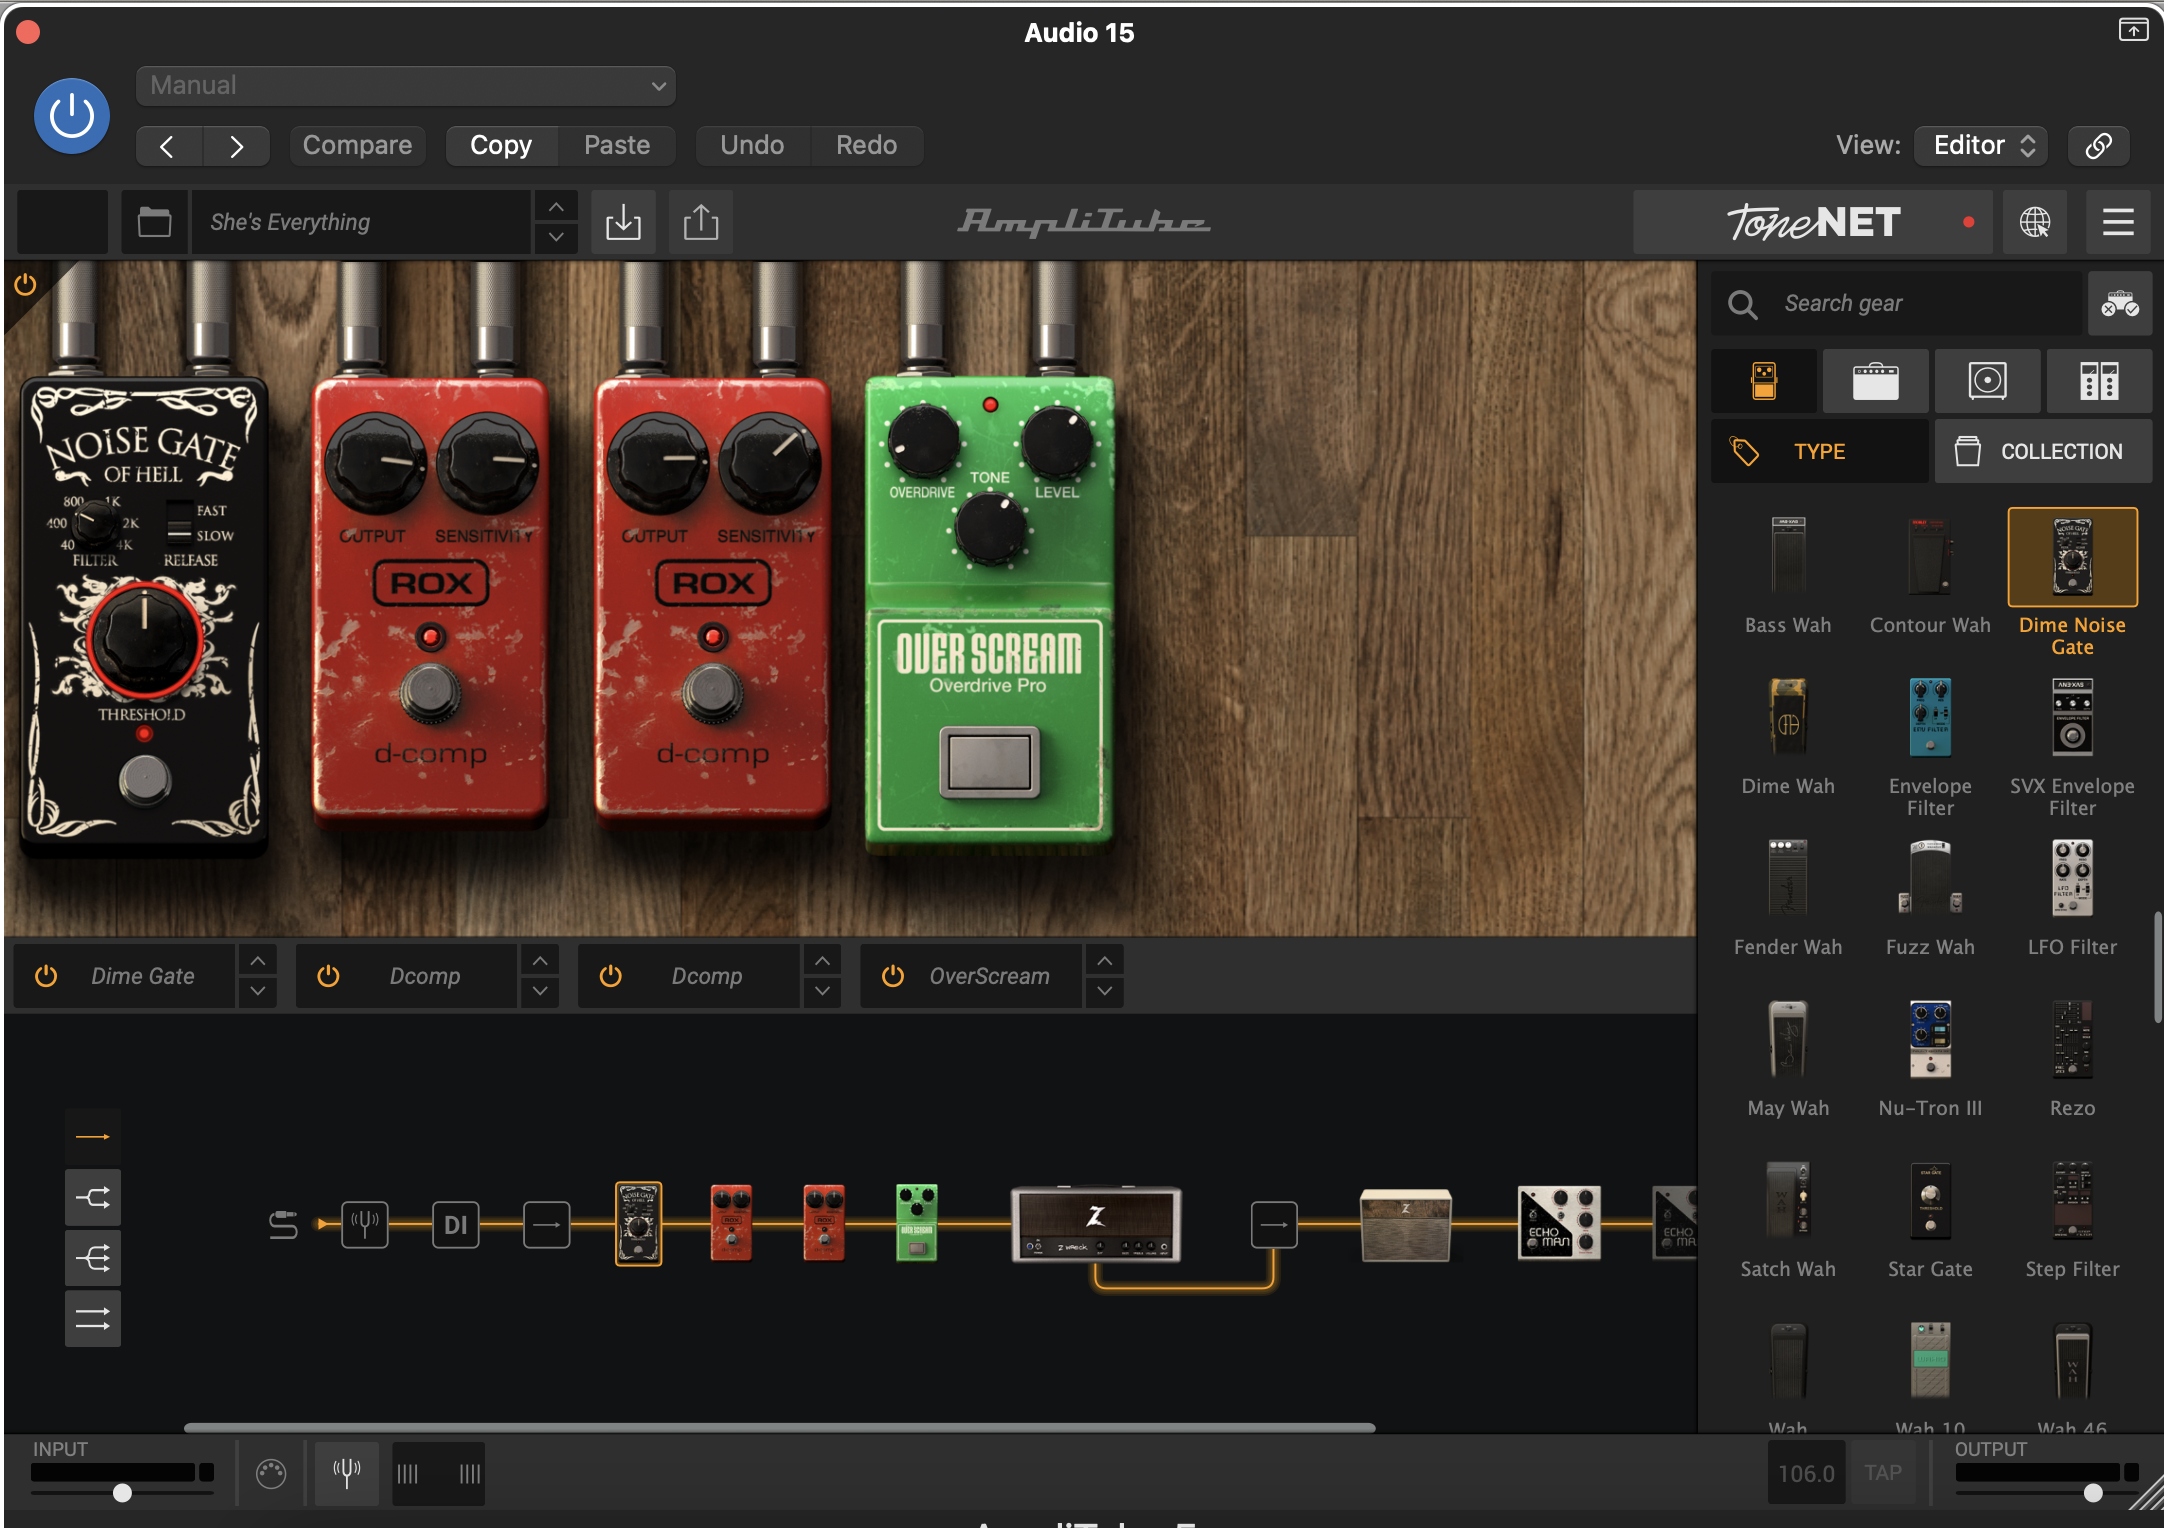The width and height of the screenshot is (2164, 1528).
Task: Toggle stomp section power in top-left corner
Action: pos(25,285)
